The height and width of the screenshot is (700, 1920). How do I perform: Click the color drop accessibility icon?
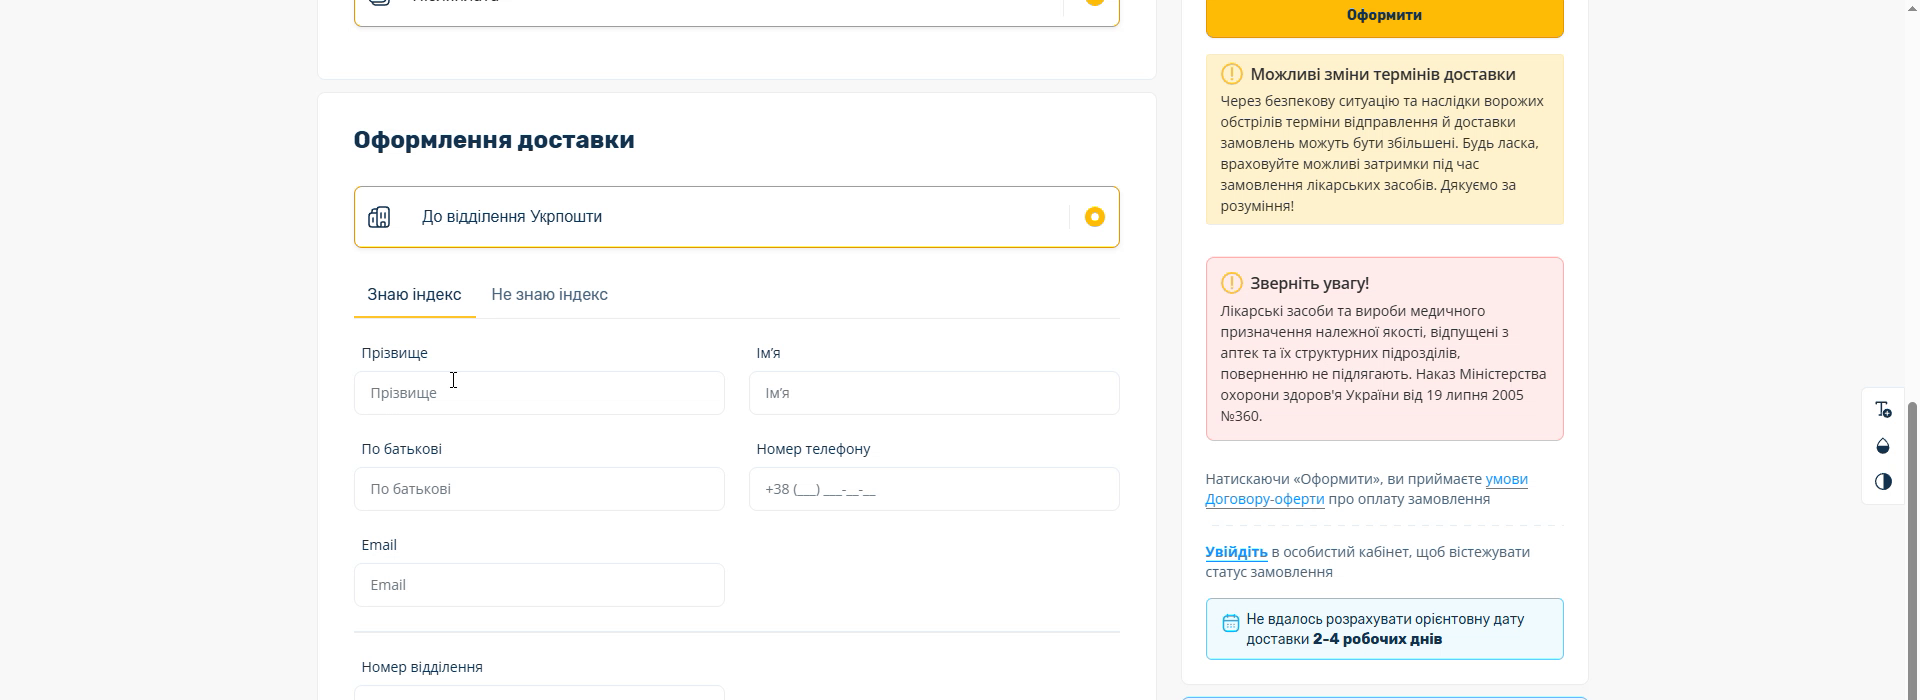click(1883, 446)
